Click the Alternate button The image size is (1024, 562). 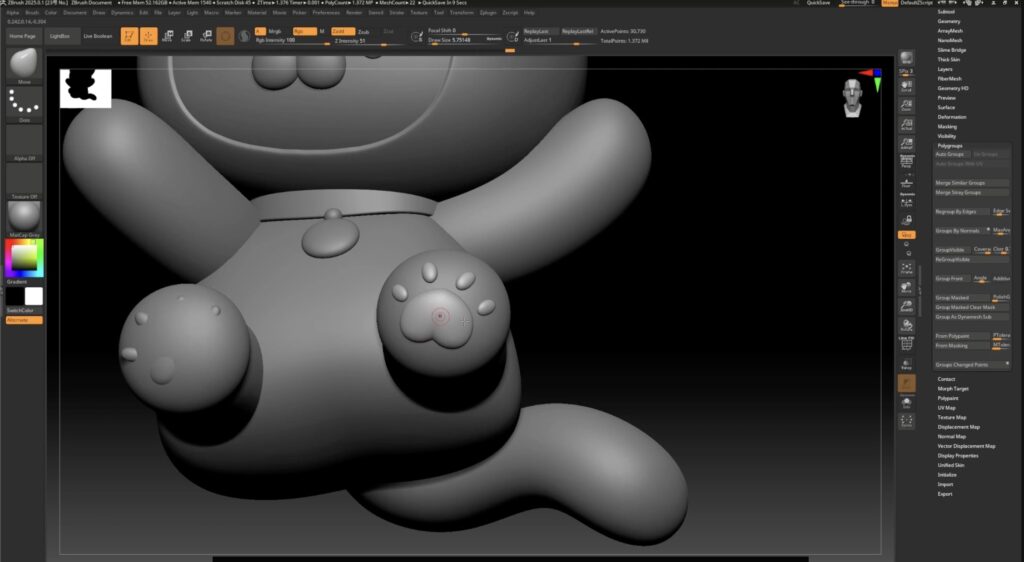tap(24, 320)
